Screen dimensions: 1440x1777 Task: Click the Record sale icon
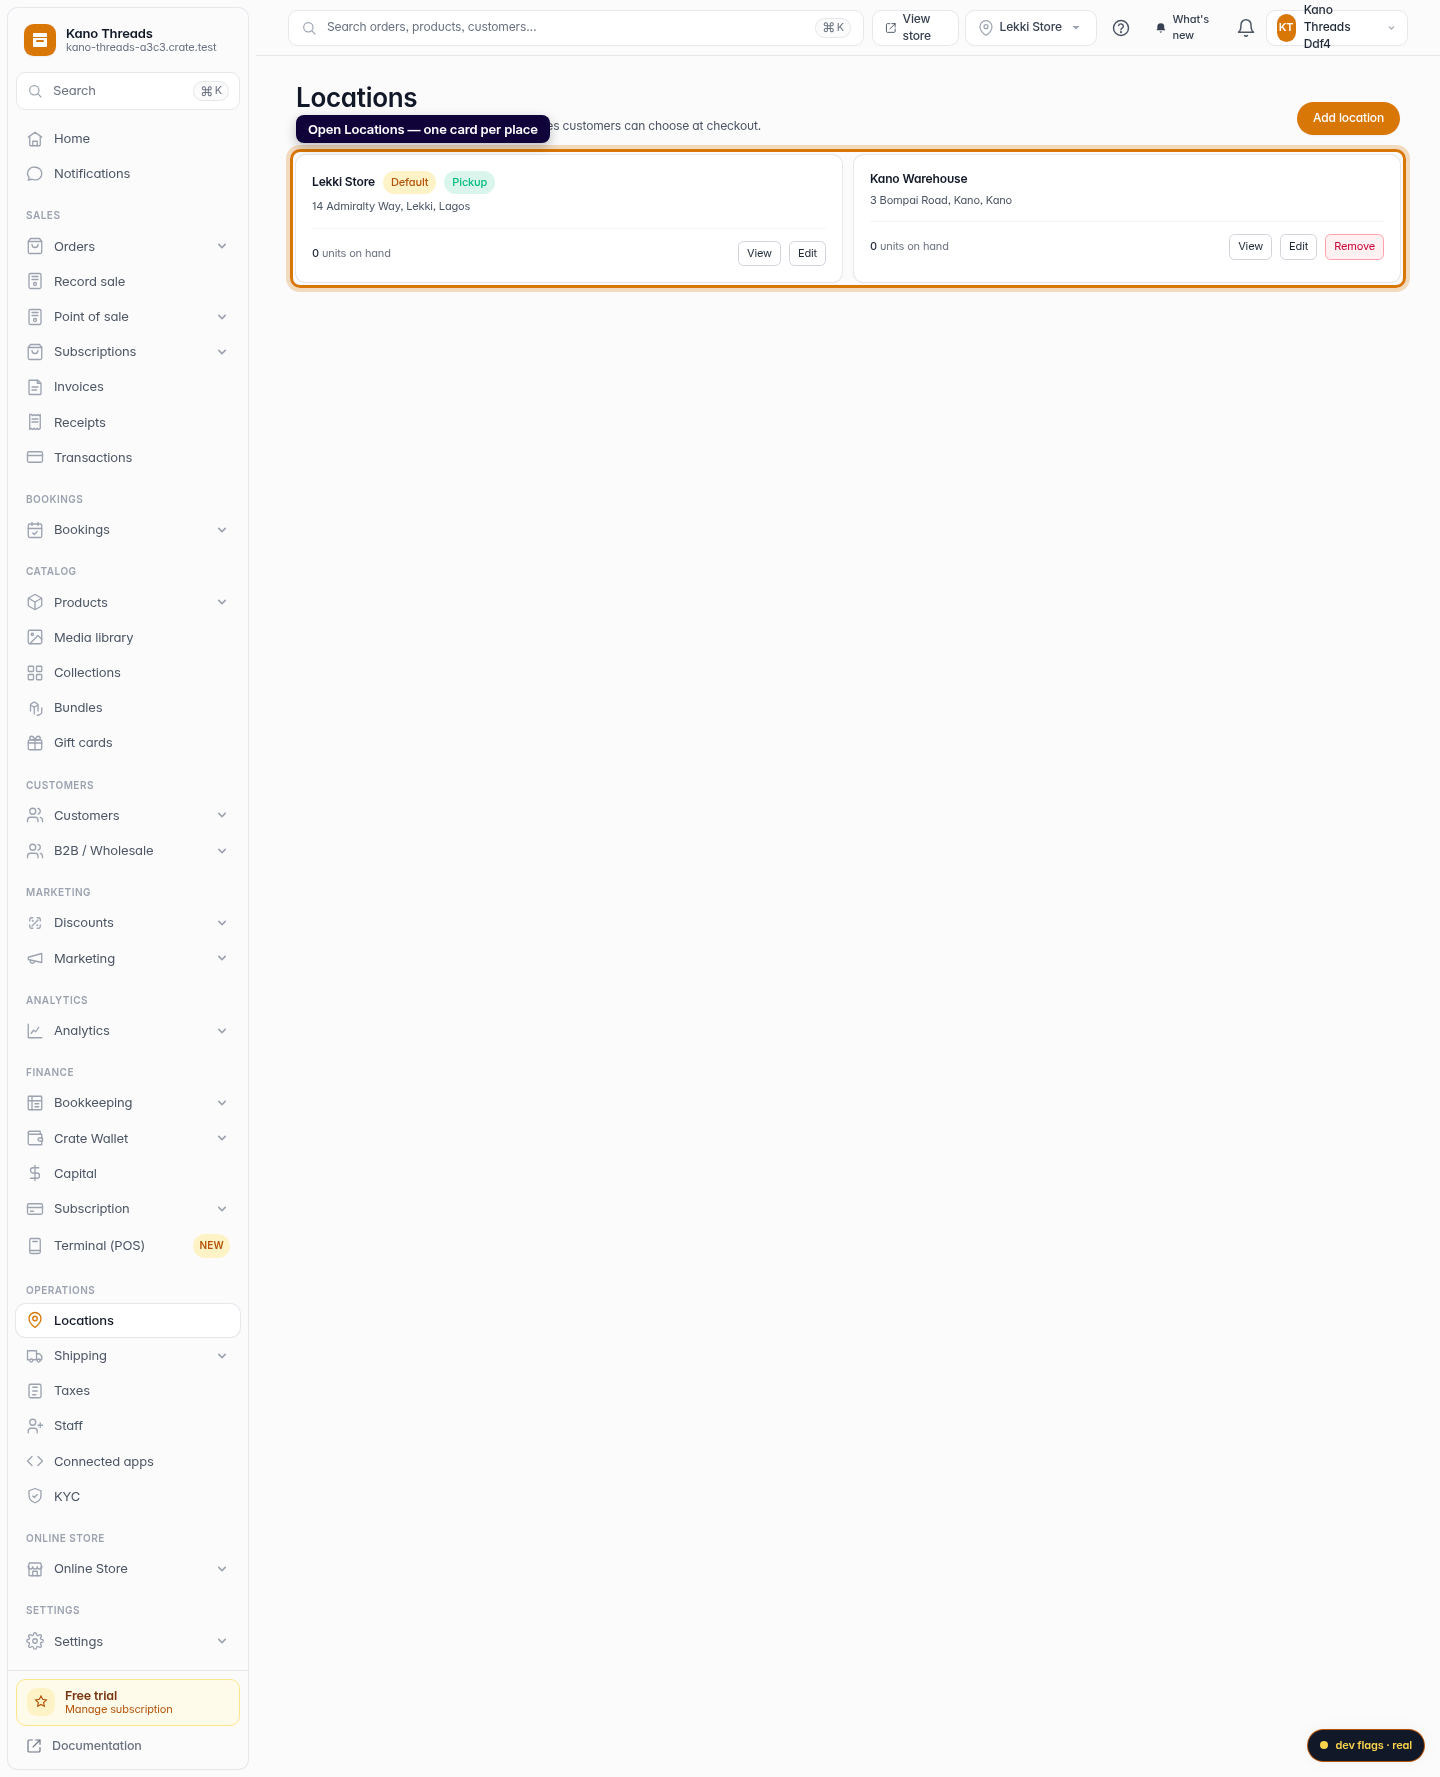(35, 282)
